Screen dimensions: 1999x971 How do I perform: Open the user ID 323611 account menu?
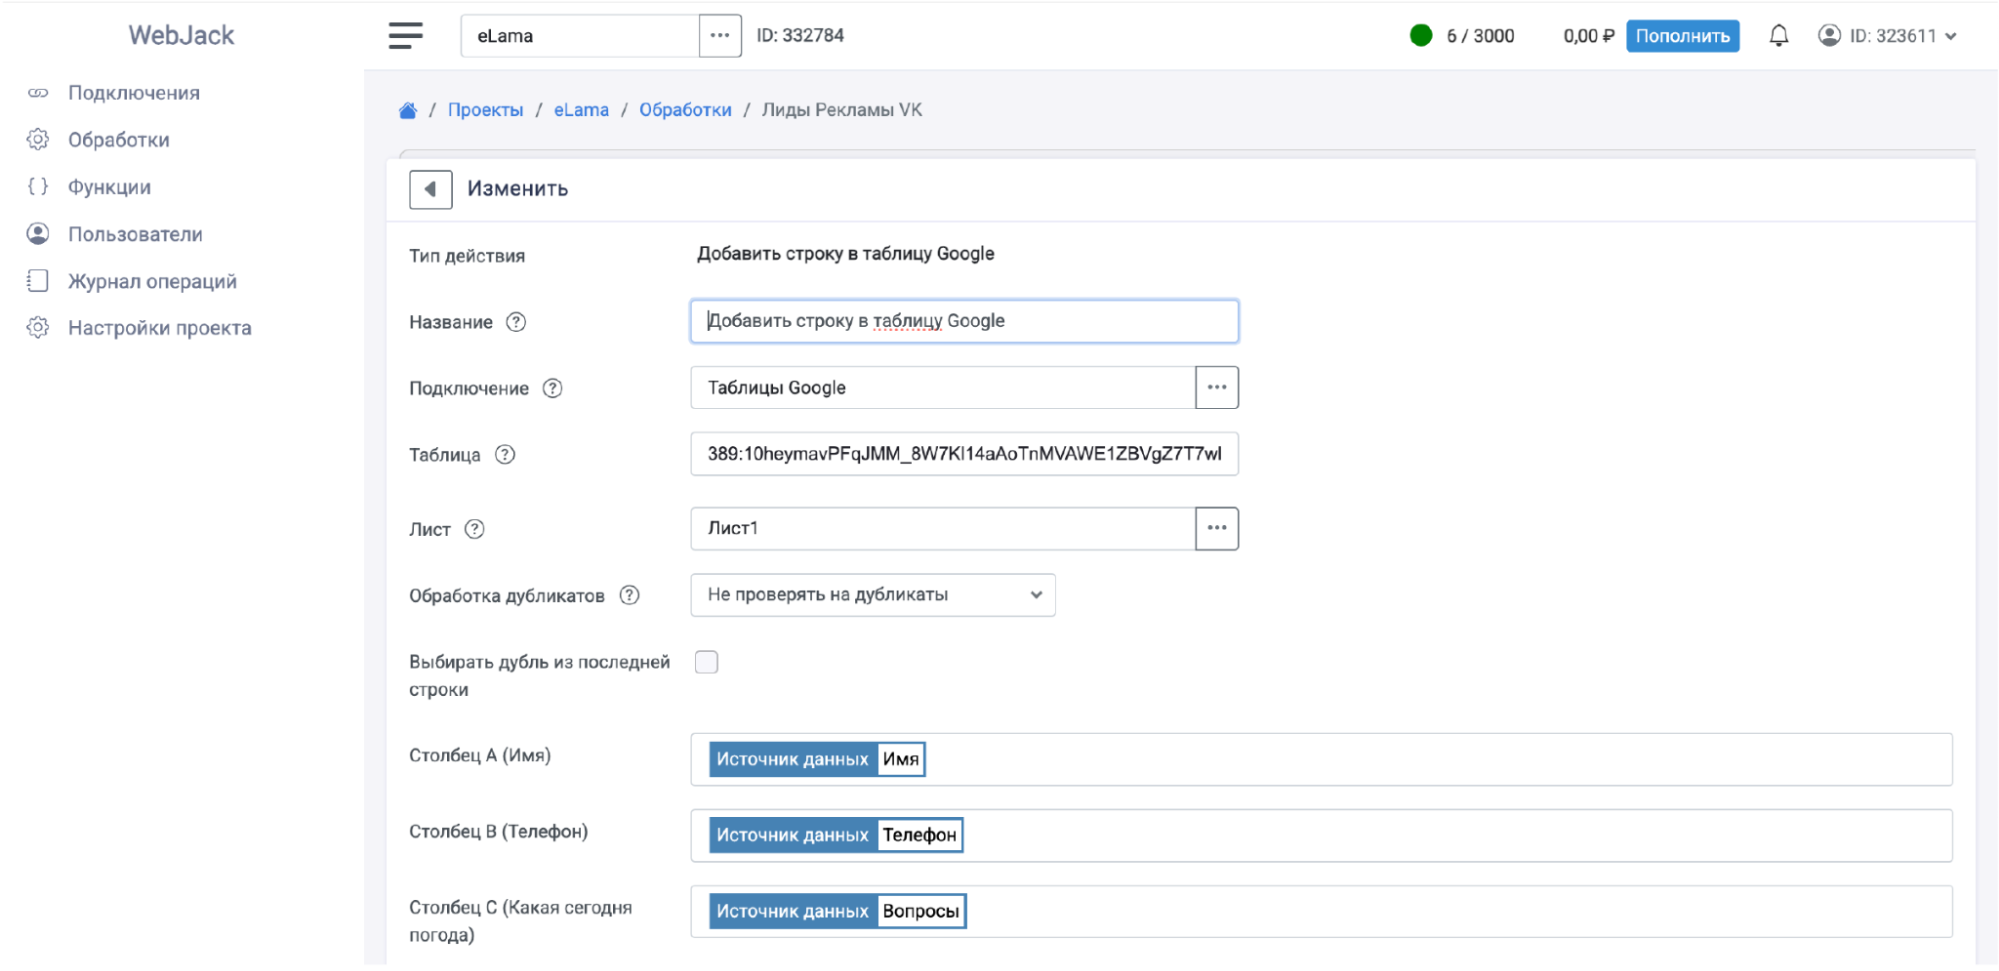click(x=1888, y=36)
